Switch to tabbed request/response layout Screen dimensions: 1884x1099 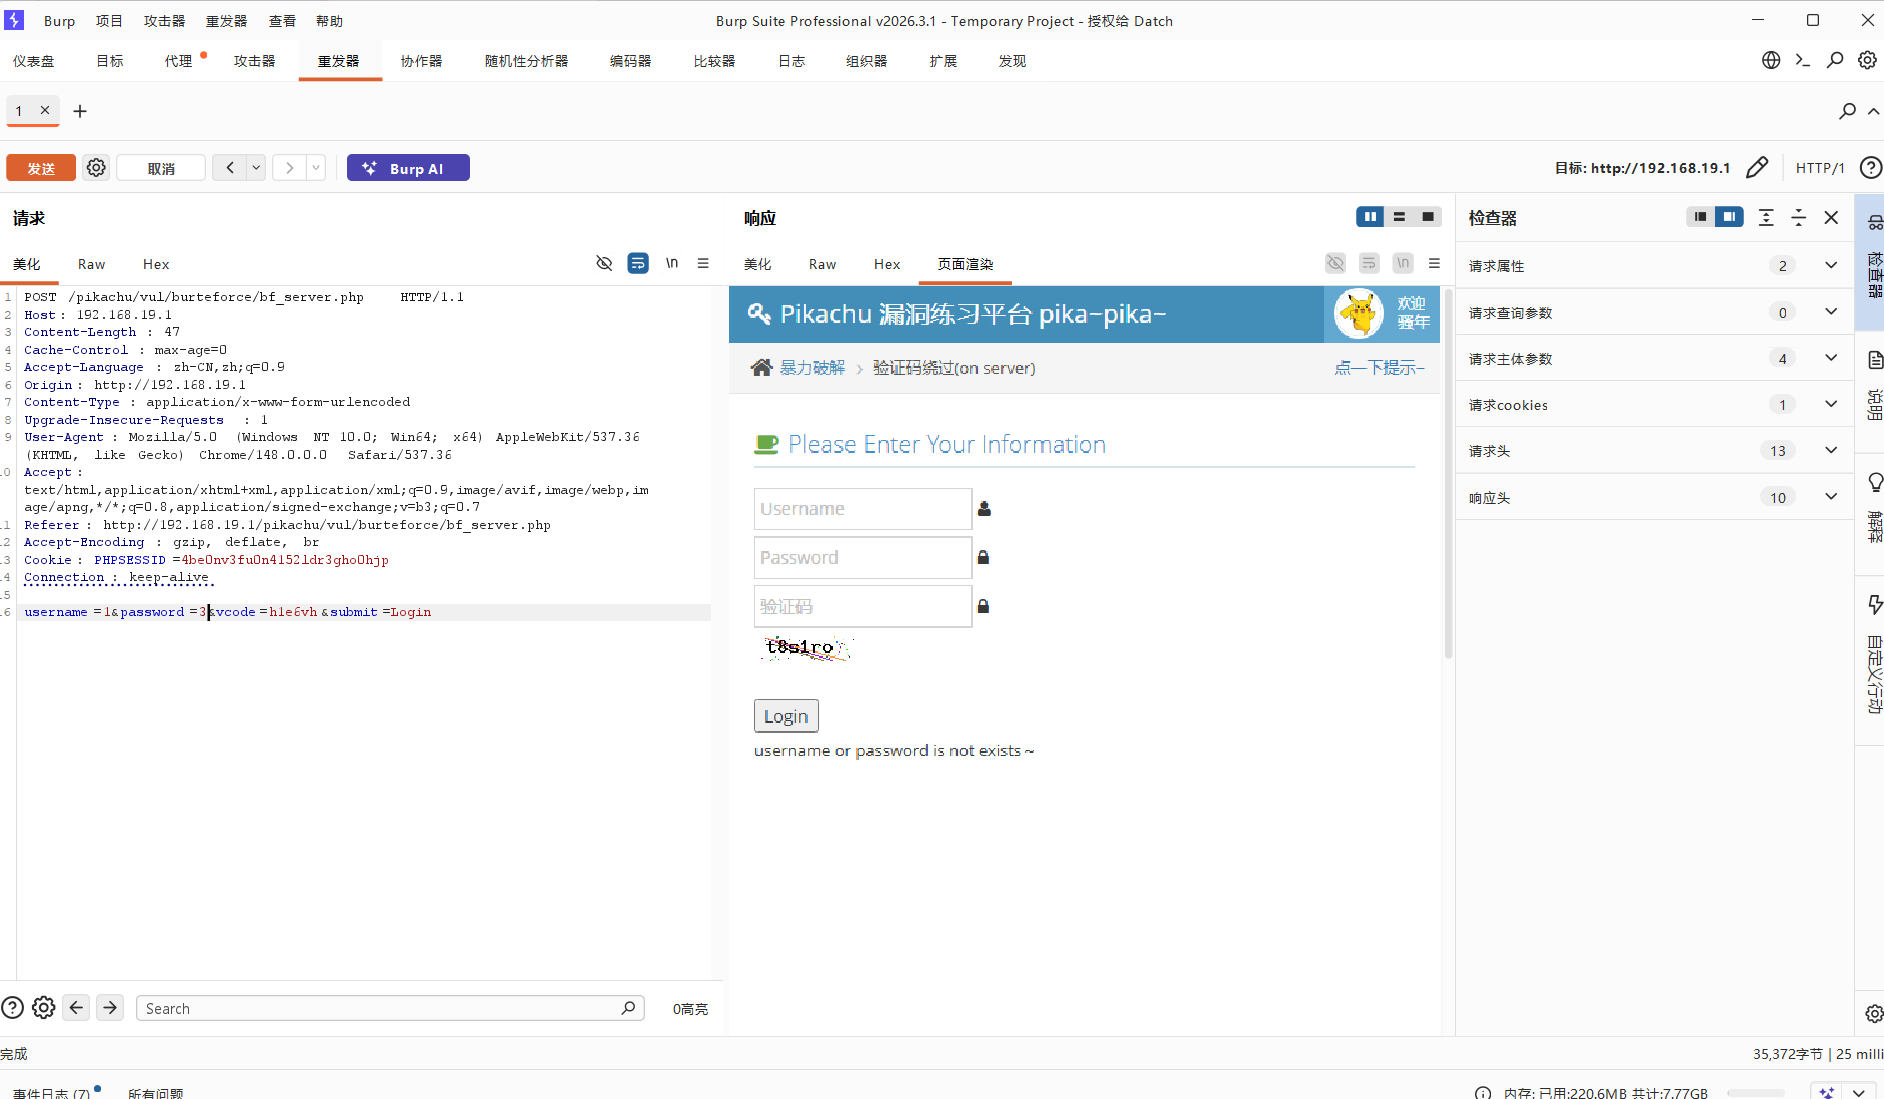pos(1428,217)
